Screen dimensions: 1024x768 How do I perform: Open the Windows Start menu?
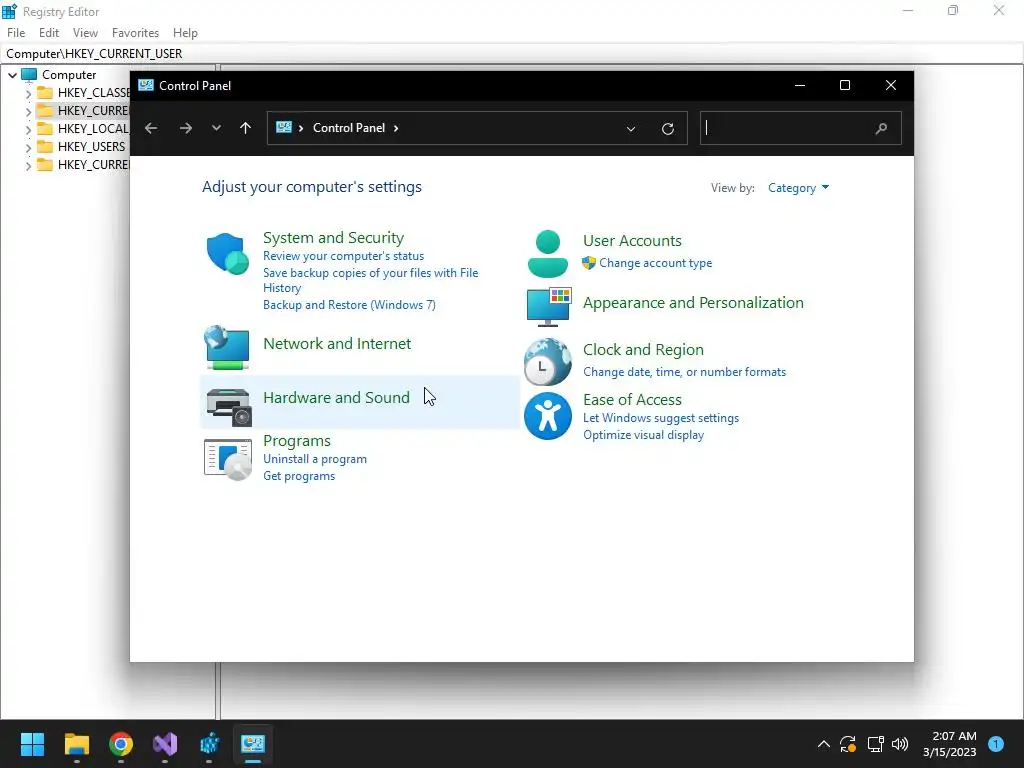(x=32, y=744)
